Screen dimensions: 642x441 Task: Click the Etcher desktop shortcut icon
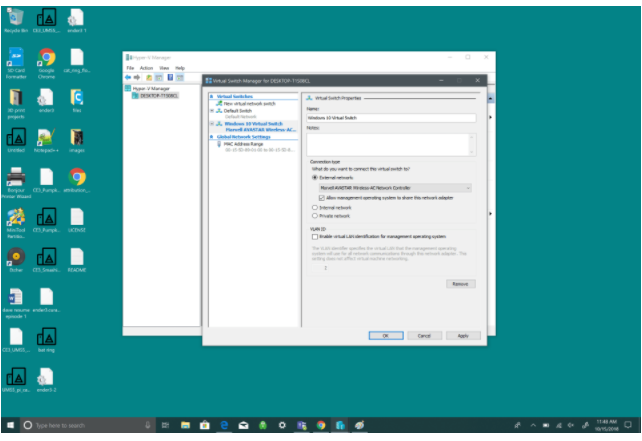(16, 260)
